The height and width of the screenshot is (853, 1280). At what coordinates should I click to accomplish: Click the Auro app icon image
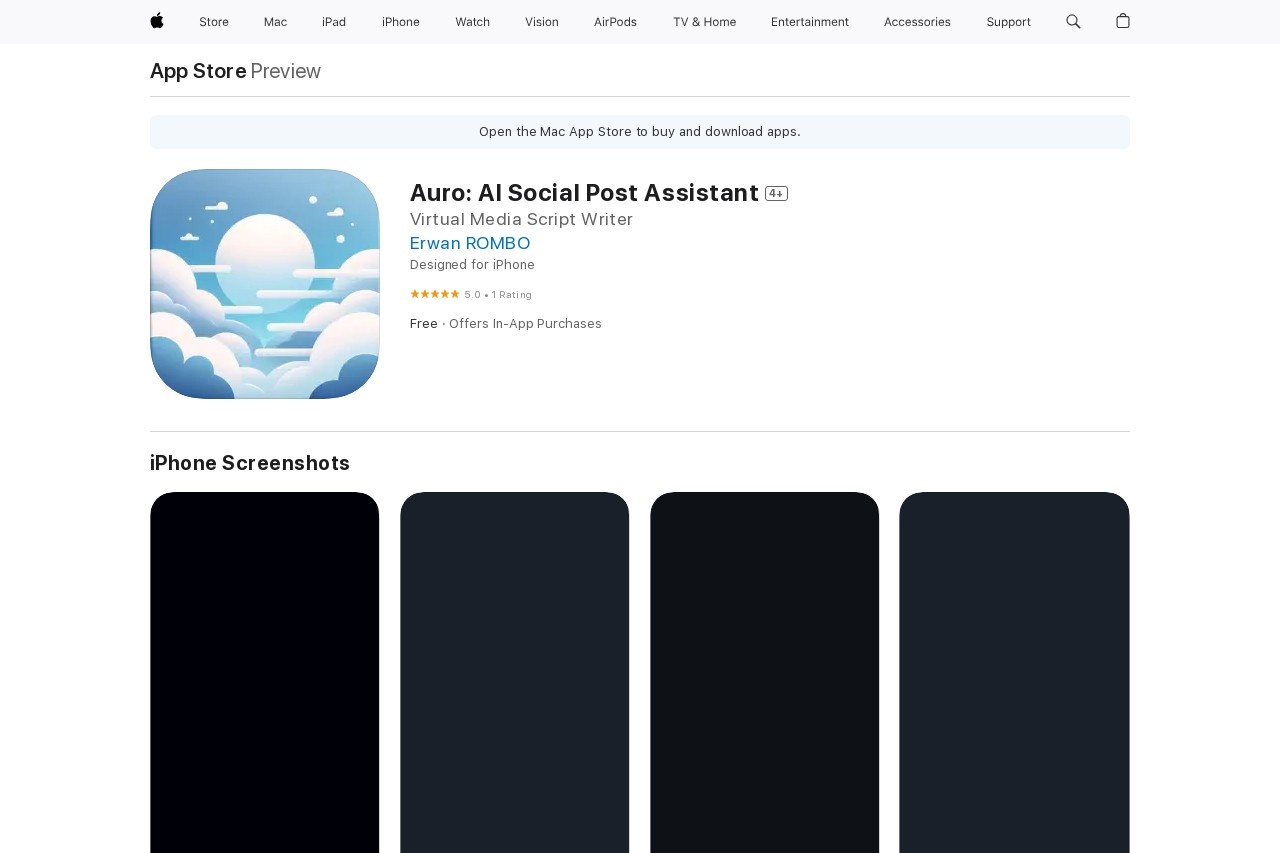click(265, 284)
